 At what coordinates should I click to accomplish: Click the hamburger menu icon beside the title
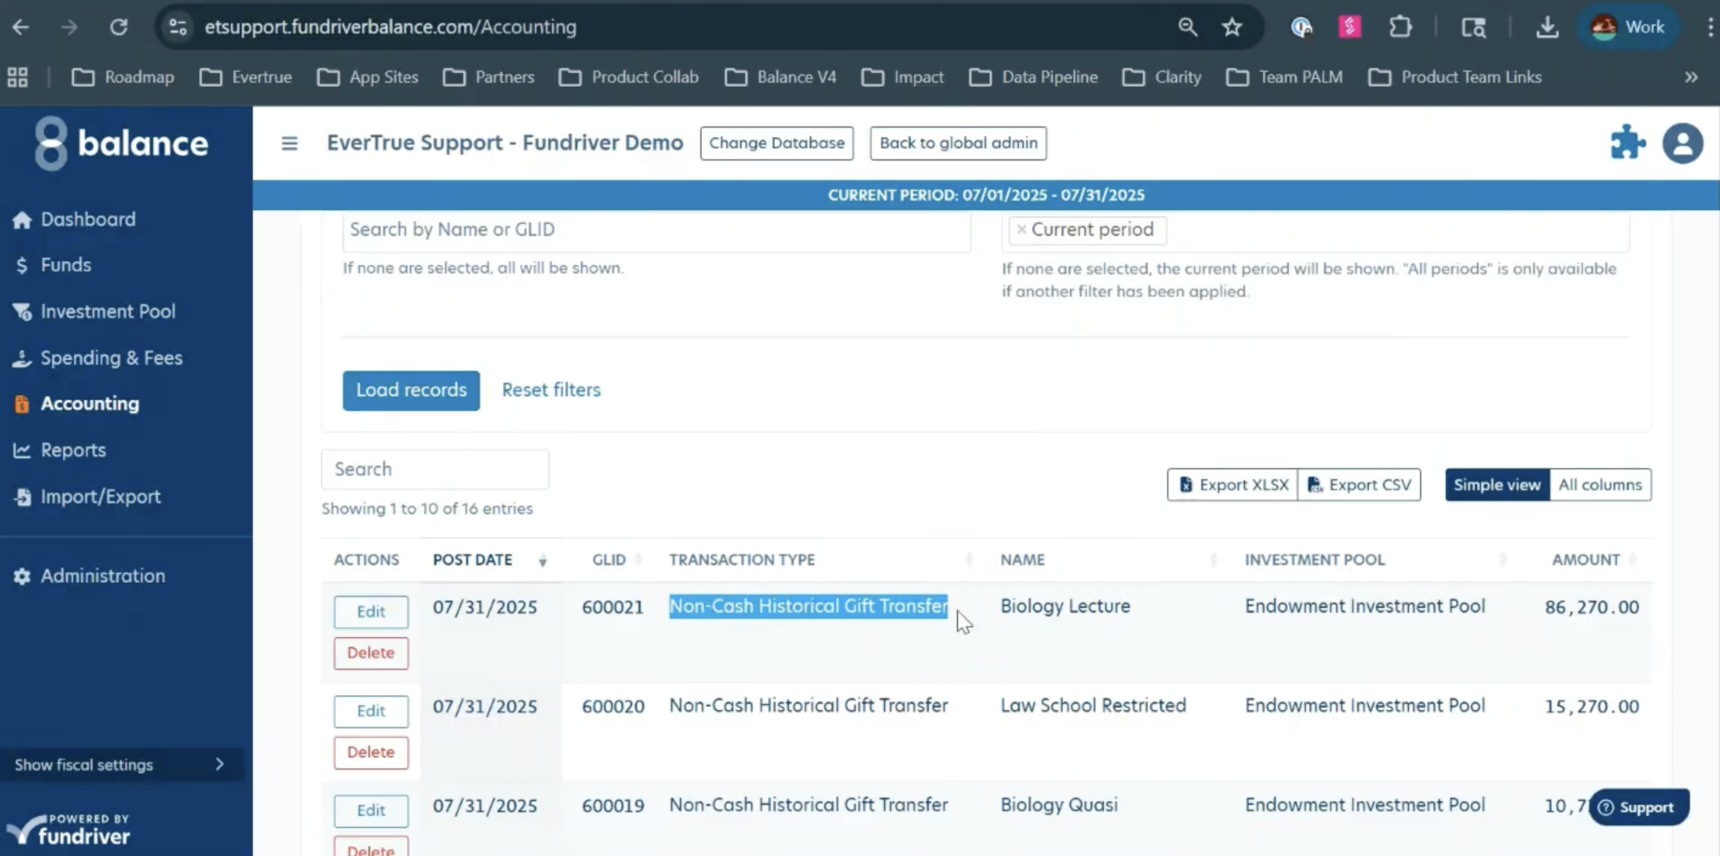pyautogui.click(x=289, y=143)
